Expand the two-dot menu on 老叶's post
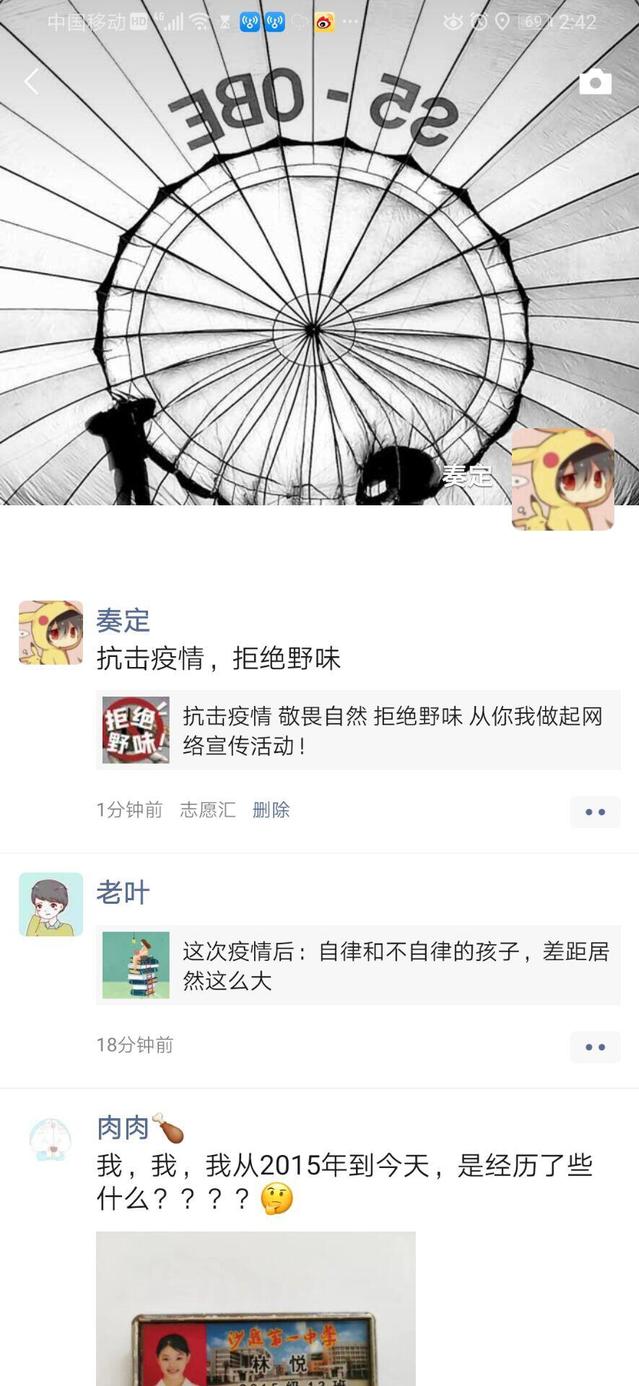This screenshot has width=639, height=1386. pyautogui.click(x=595, y=1047)
